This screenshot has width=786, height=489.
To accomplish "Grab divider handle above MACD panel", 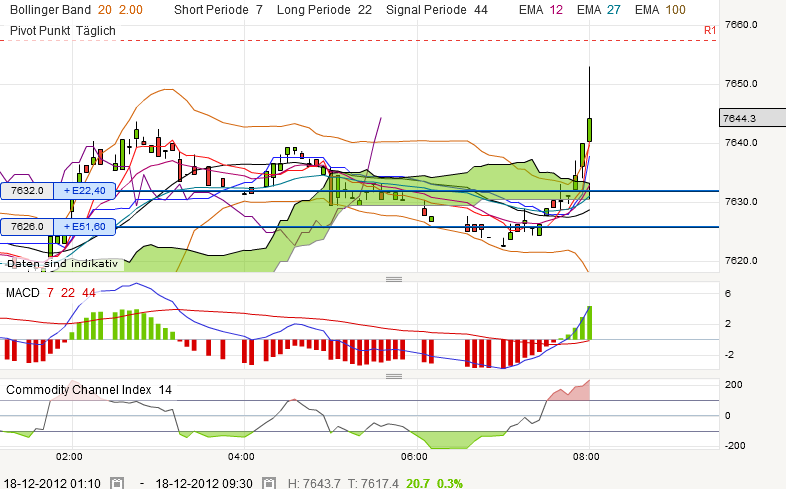I will pyautogui.click(x=394, y=279).
